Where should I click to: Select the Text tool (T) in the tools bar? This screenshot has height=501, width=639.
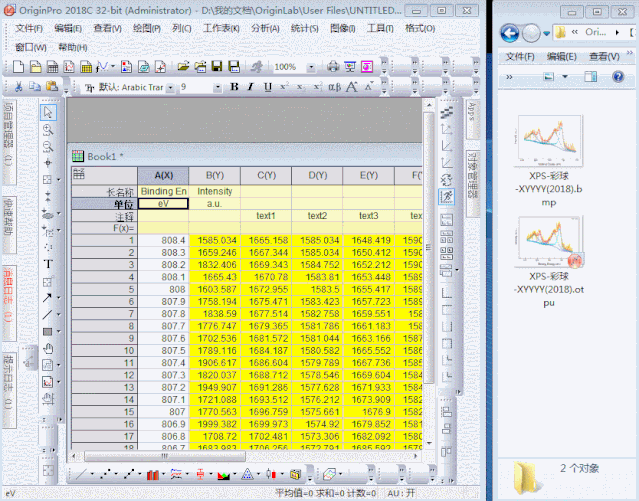click(x=48, y=264)
